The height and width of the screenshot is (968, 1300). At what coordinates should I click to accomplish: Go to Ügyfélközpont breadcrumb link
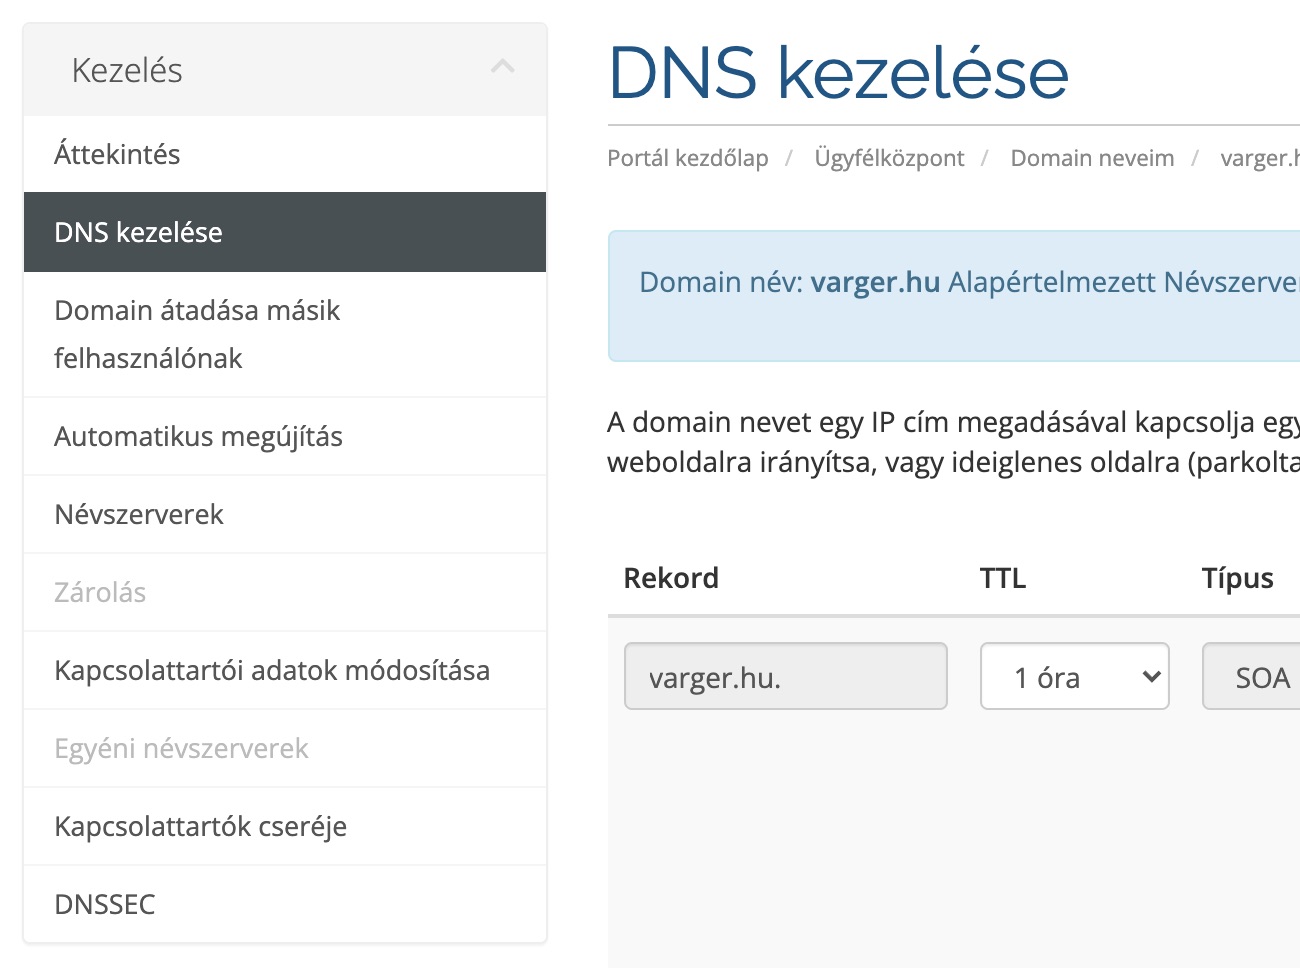click(x=889, y=158)
